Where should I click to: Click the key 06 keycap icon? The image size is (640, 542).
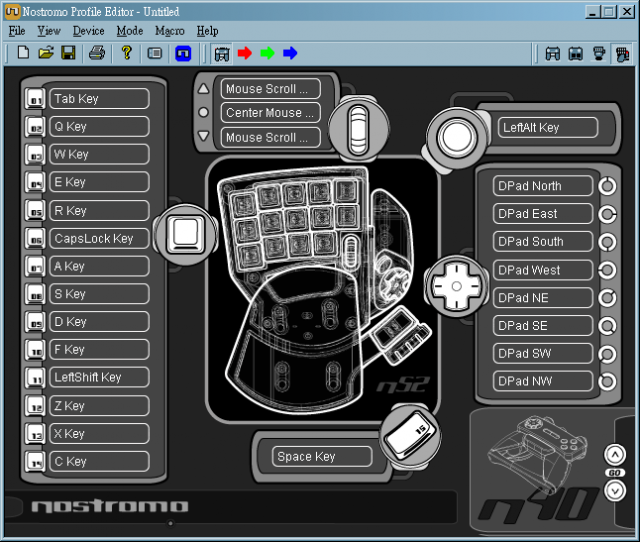(x=35, y=238)
